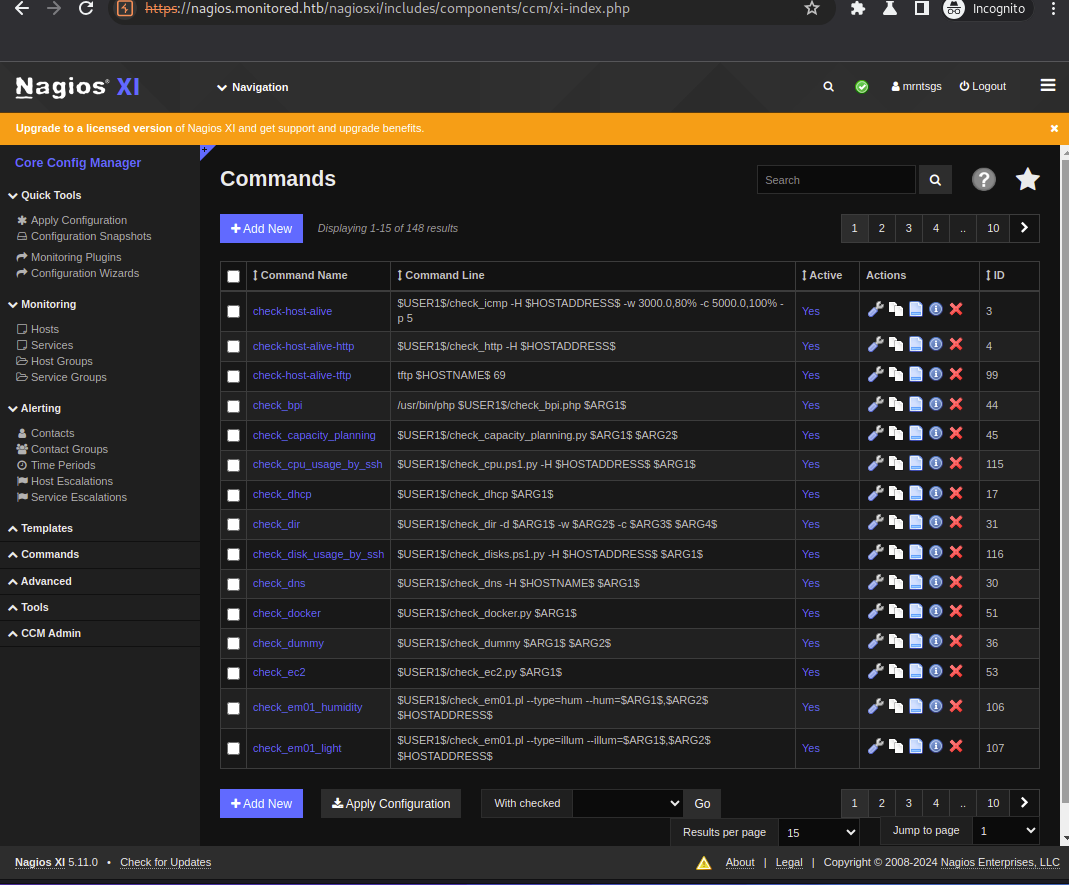Open the With checked dropdown
This screenshot has width=1069, height=885.
tap(628, 803)
